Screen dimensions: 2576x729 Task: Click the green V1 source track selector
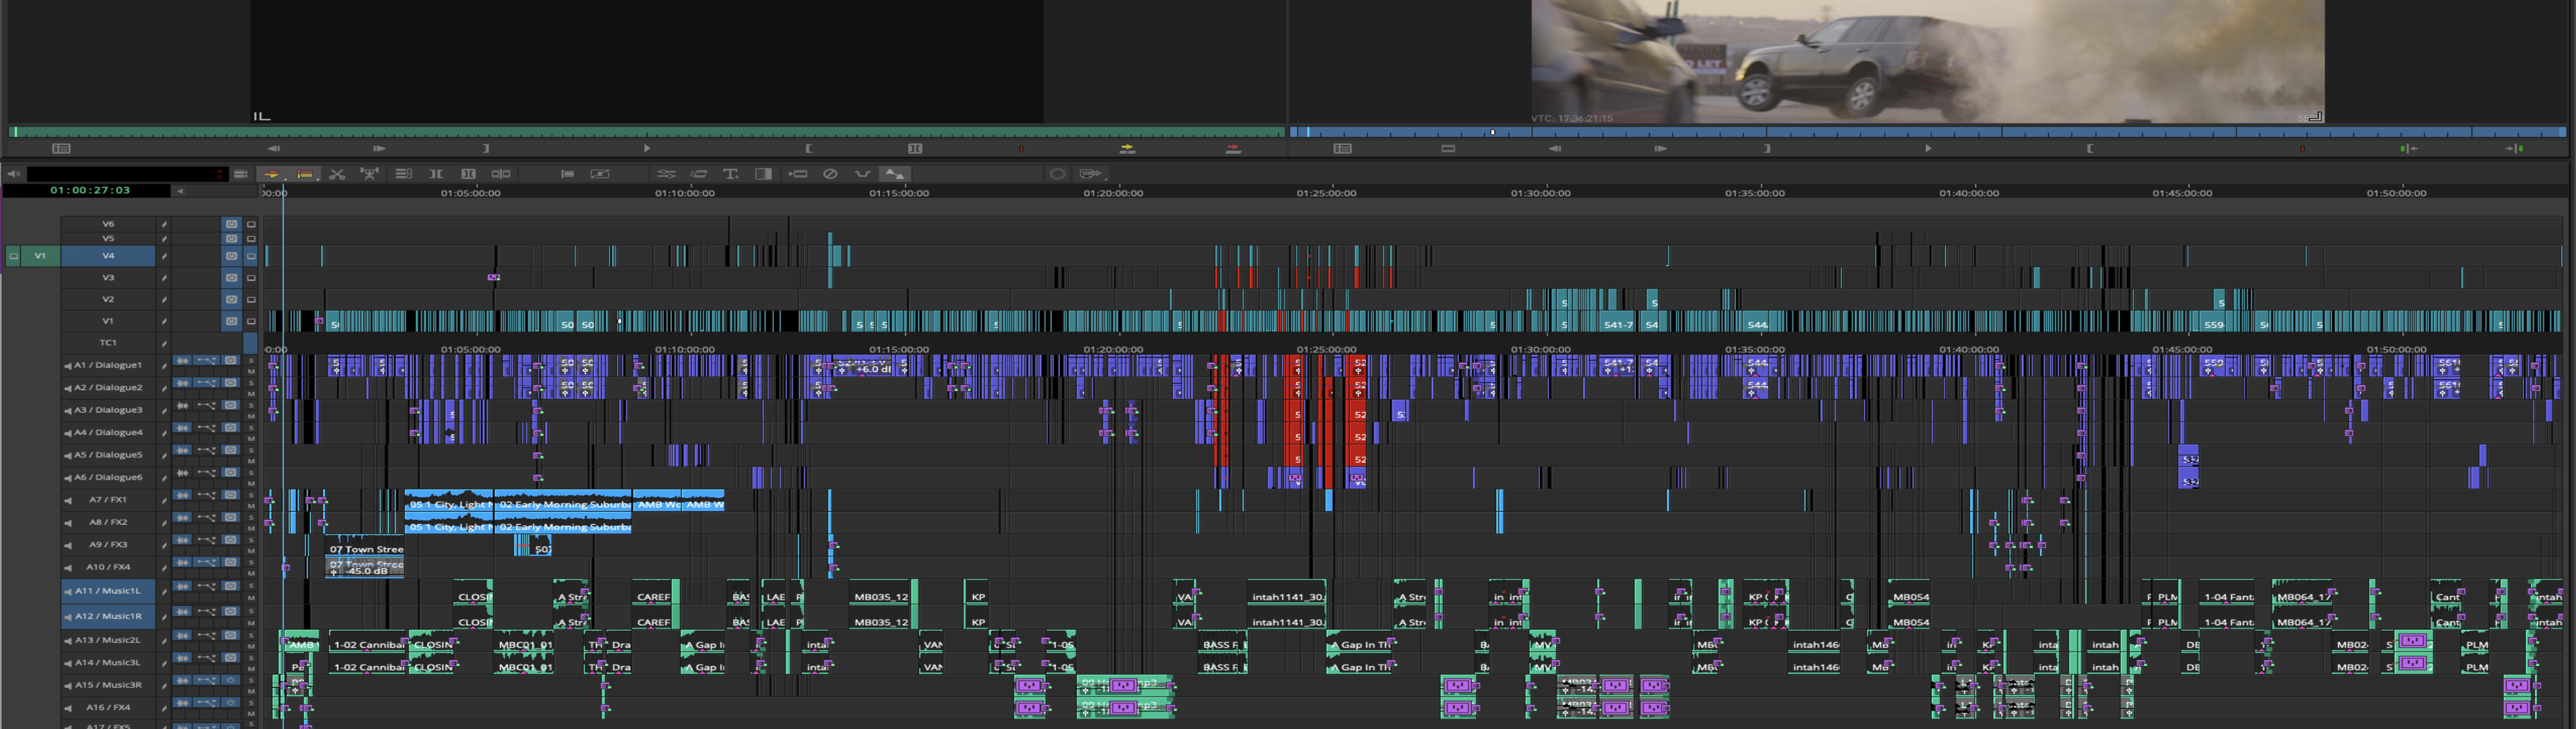click(x=40, y=256)
